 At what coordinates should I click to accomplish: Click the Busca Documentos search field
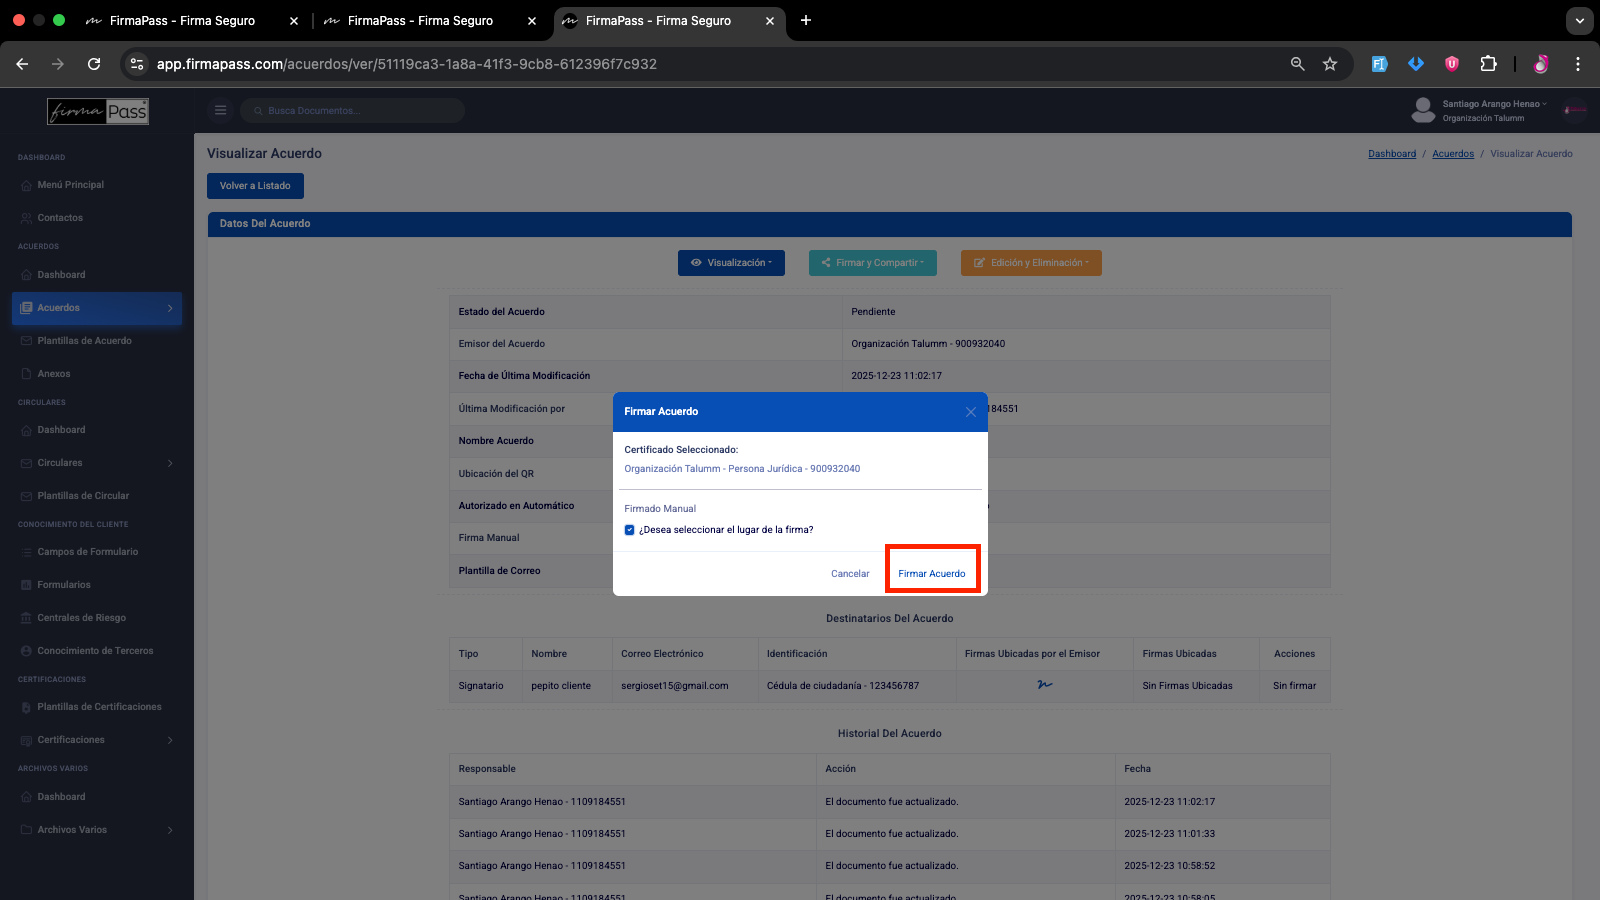pyautogui.click(x=352, y=110)
